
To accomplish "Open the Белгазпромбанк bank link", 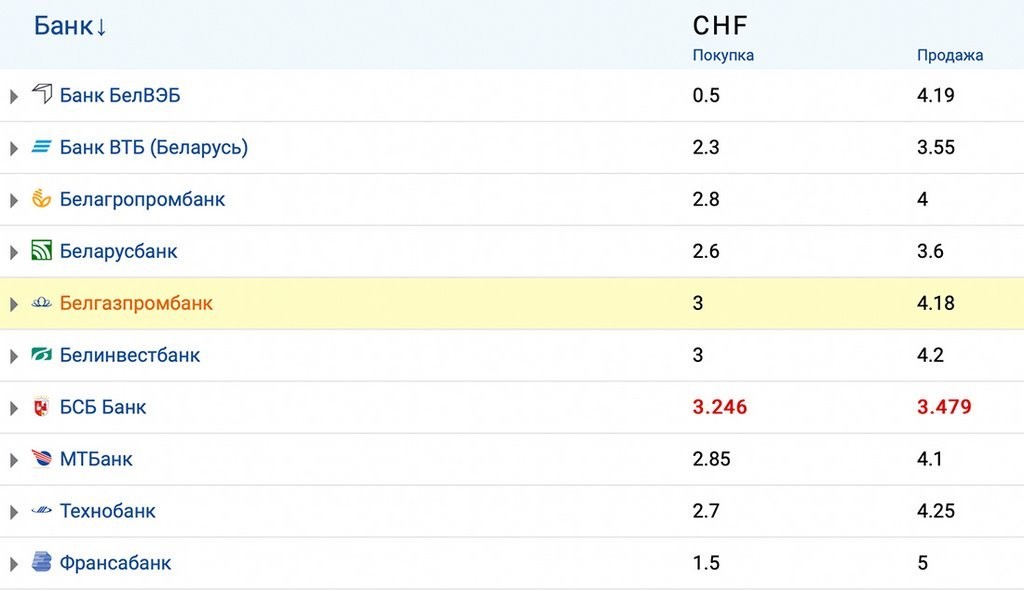I will coord(136,303).
